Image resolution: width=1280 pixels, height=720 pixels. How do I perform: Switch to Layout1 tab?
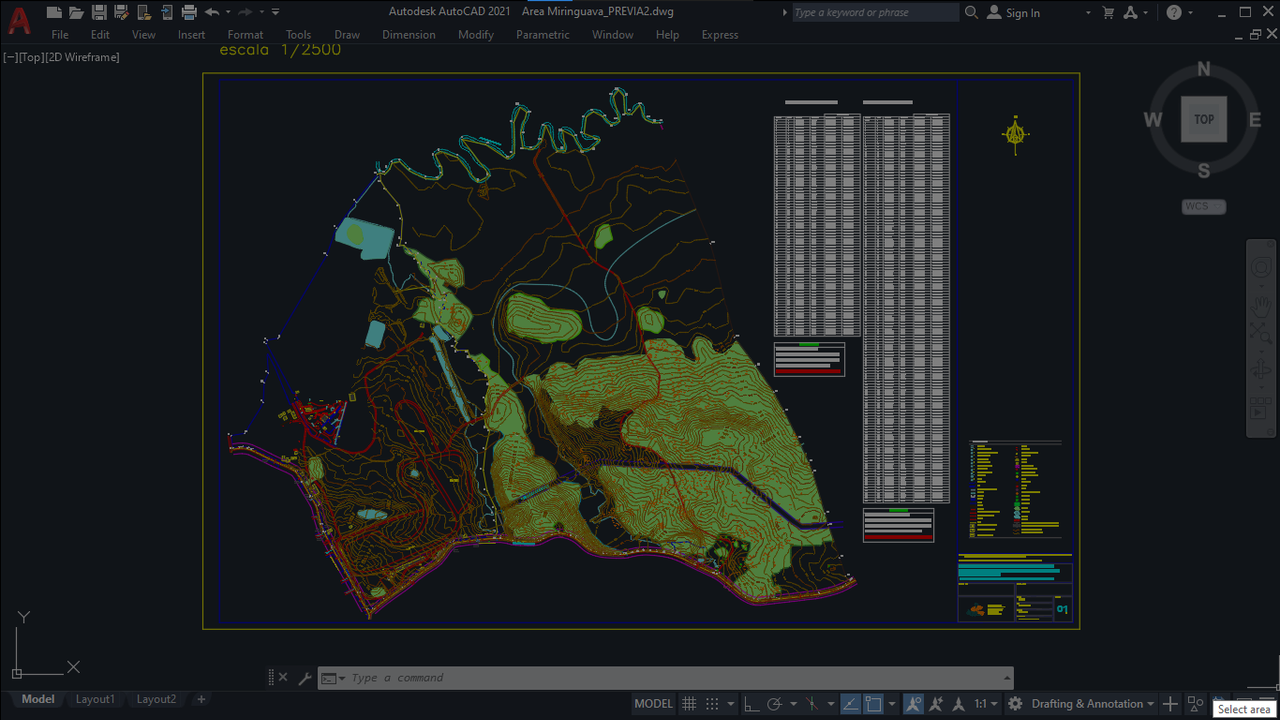[95, 700]
